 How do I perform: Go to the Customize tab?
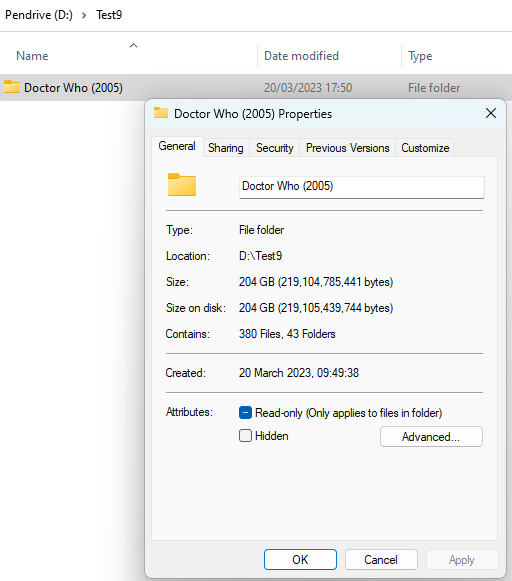pos(425,148)
